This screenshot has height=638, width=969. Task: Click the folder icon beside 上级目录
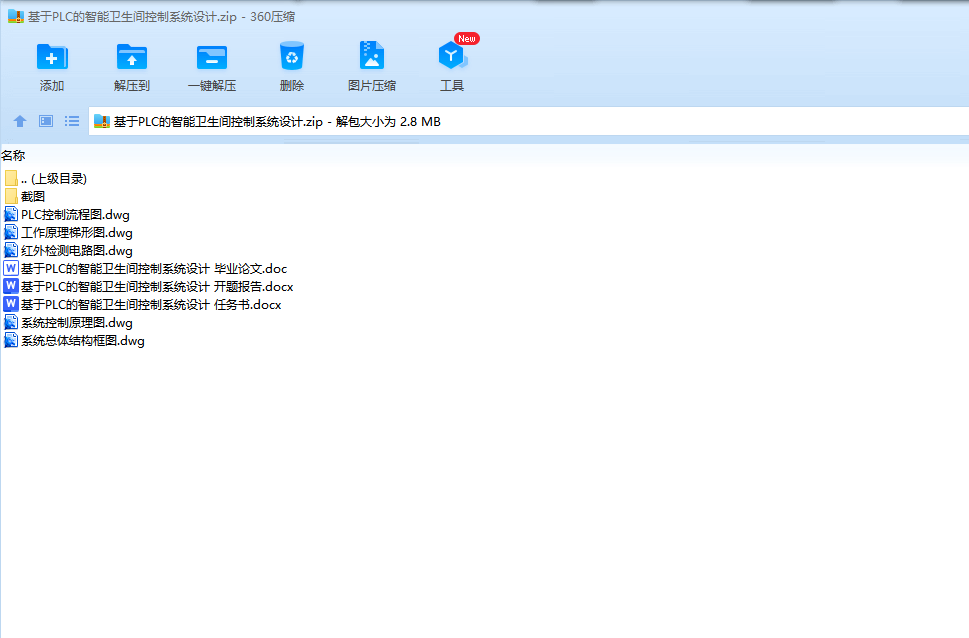11,179
